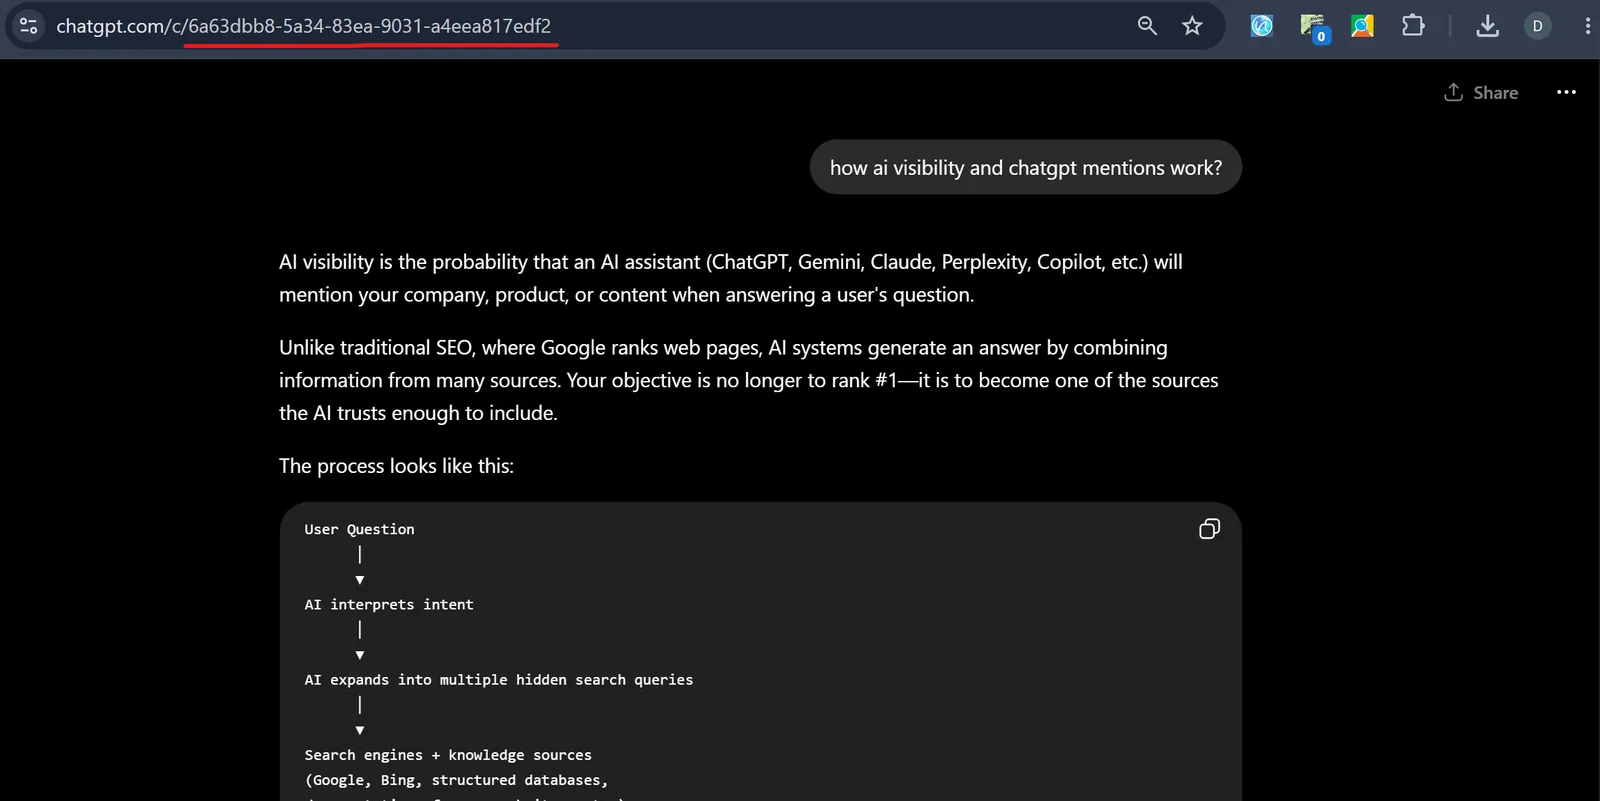The height and width of the screenshot is (801, 1600).
Task: Open the blue circular extension icon
Action: (x=1262, y=26)
